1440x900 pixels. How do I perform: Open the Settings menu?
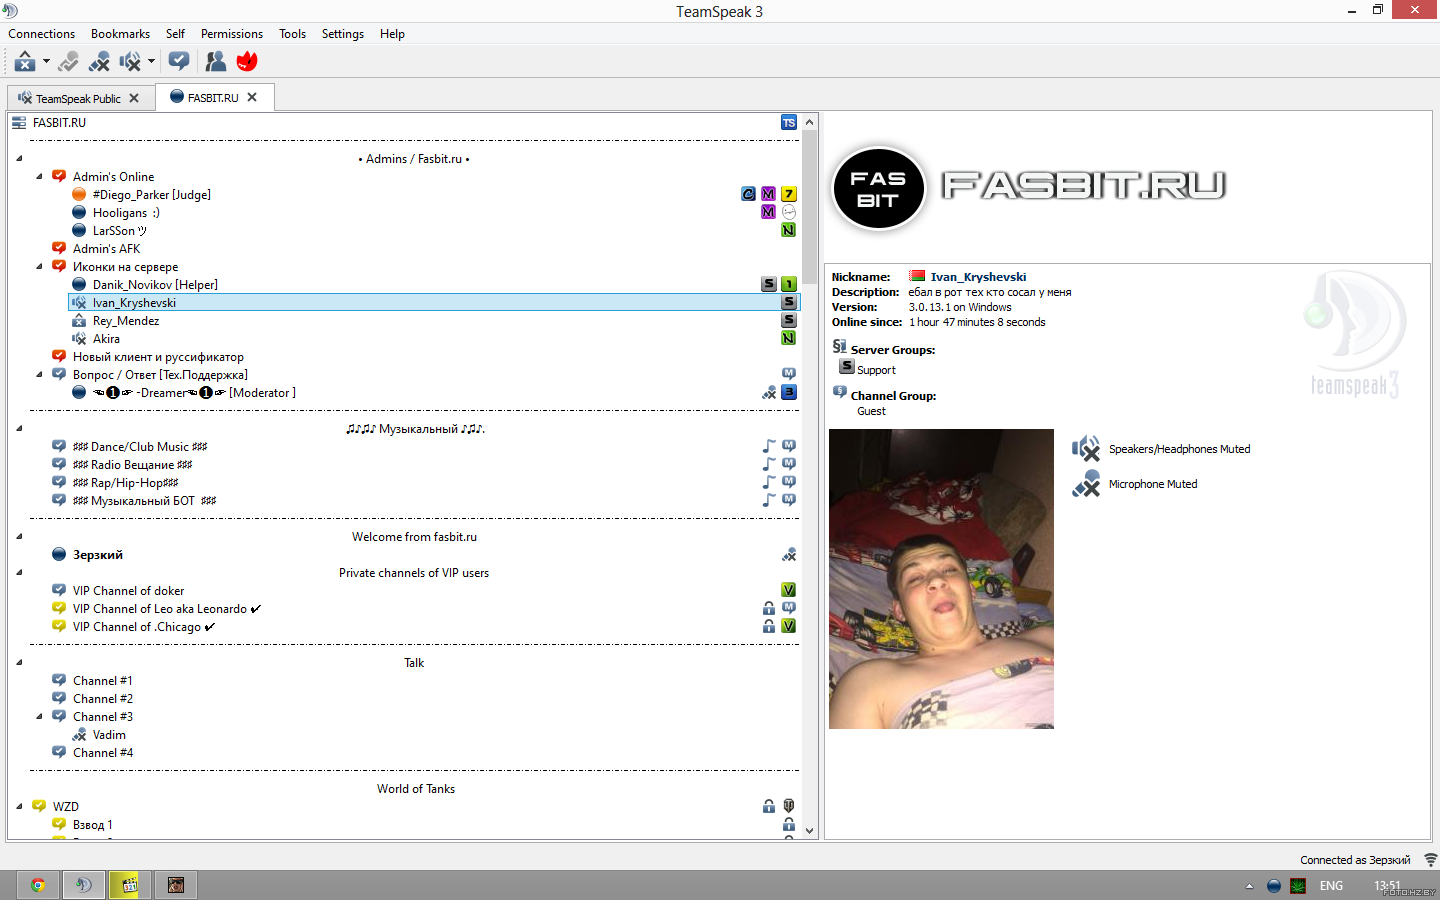[x=342, y=34]
